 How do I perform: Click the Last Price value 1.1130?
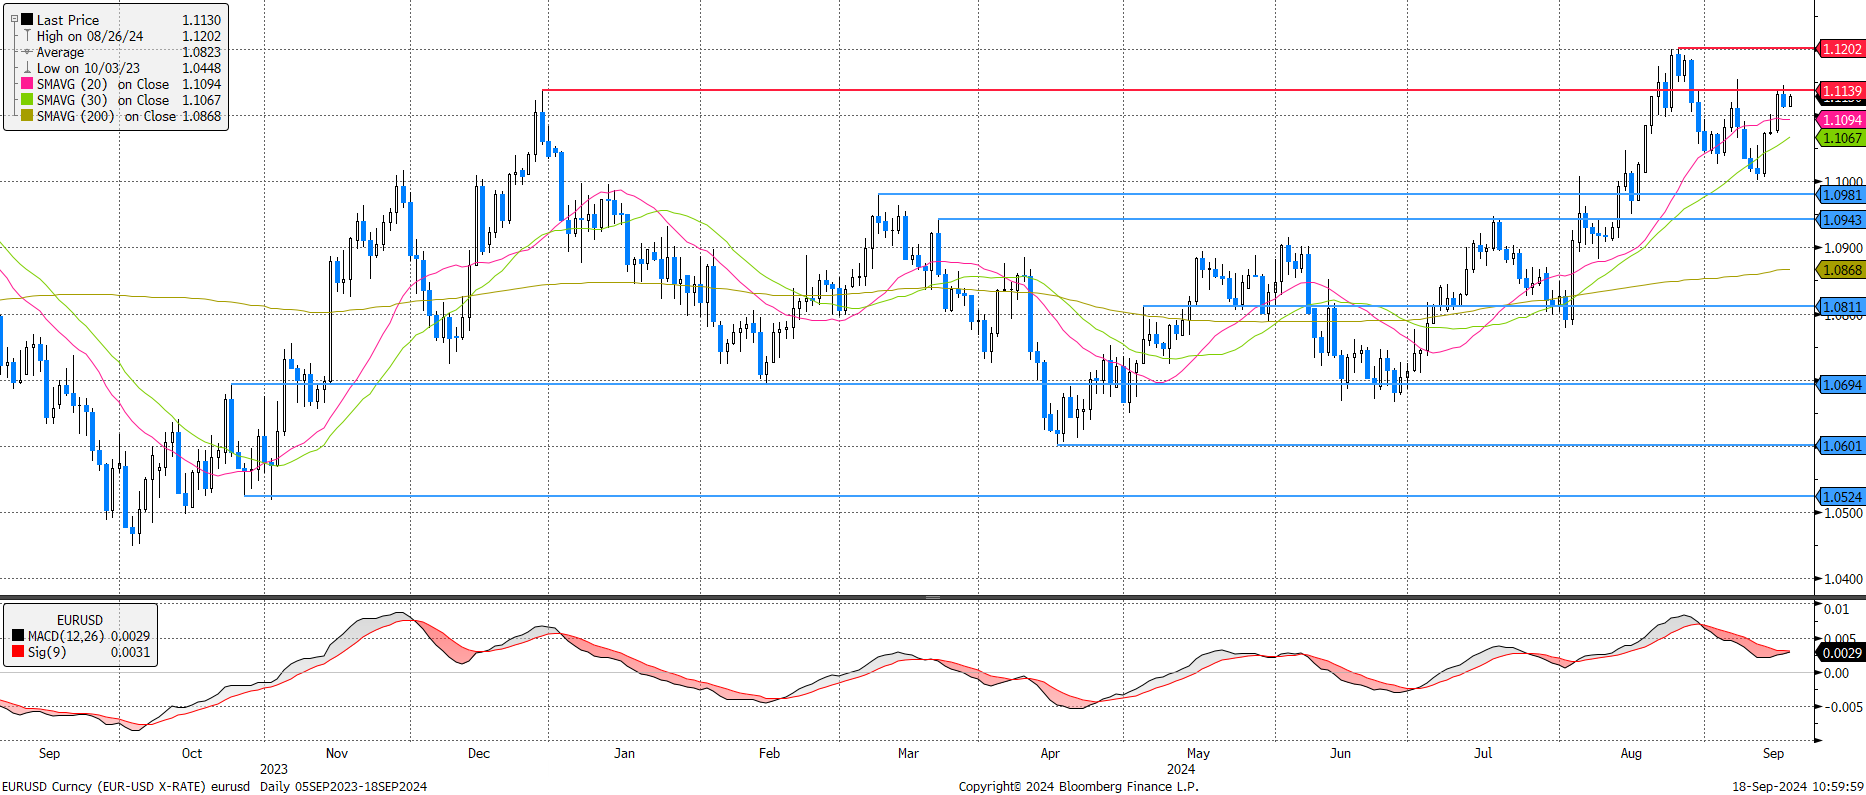pyautogui.click(x=201, y=20)
